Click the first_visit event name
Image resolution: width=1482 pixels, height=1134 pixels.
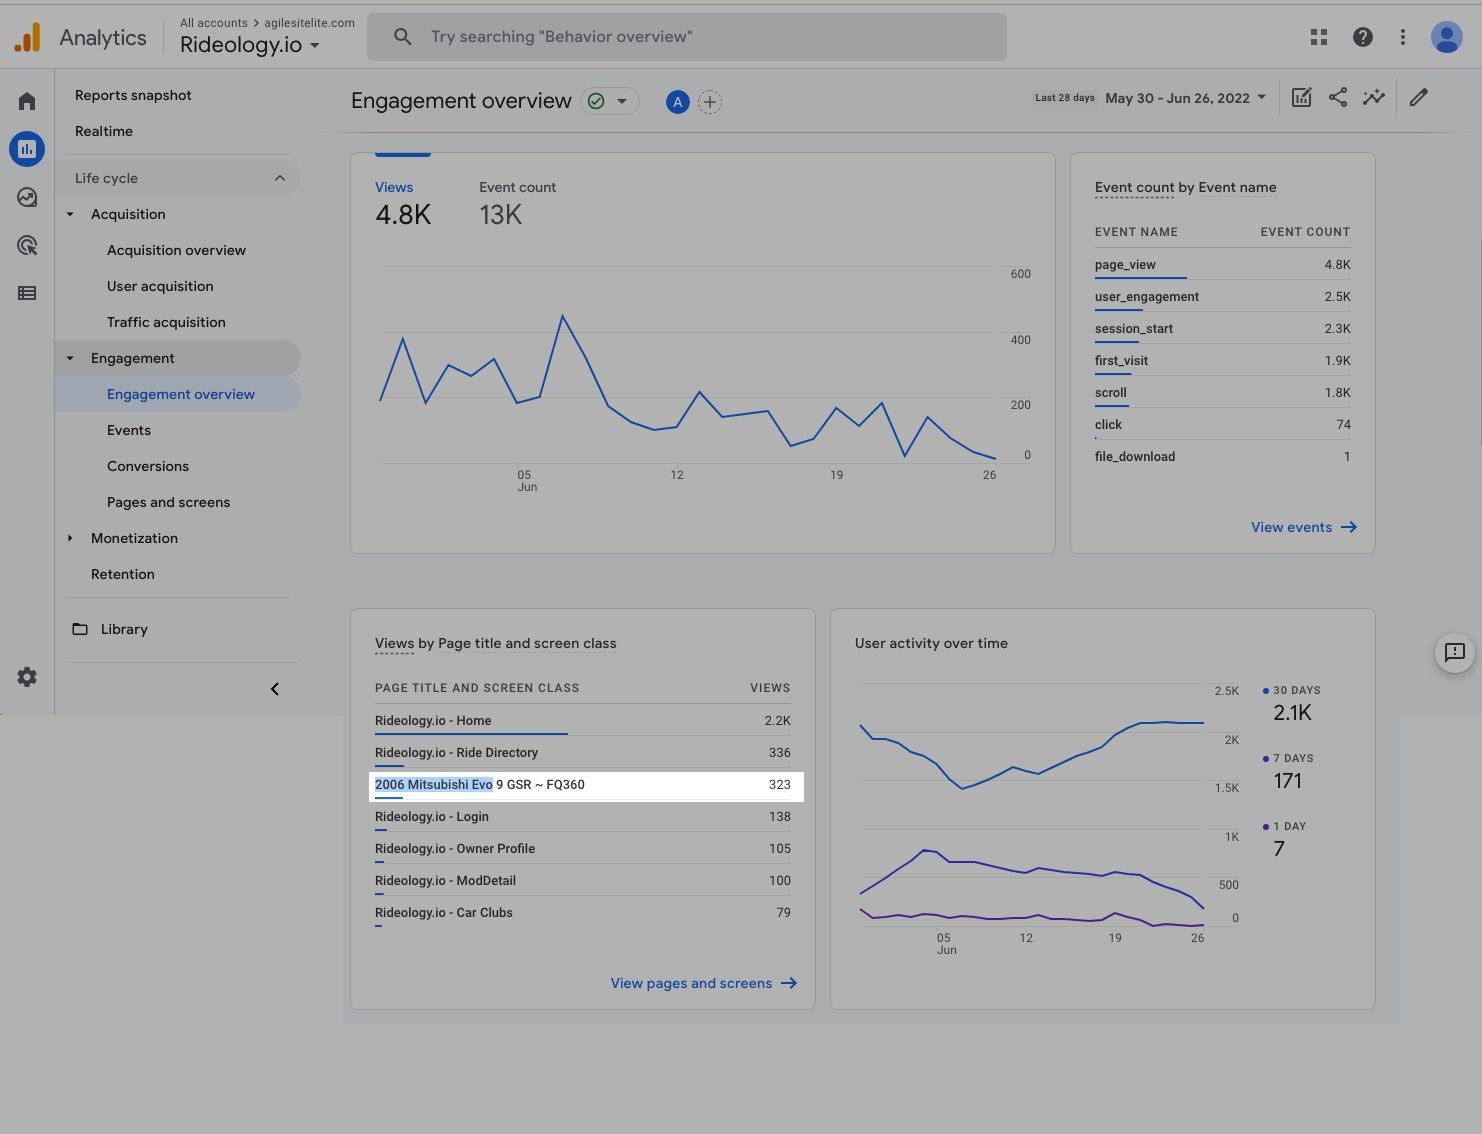tap(1121, 360)
